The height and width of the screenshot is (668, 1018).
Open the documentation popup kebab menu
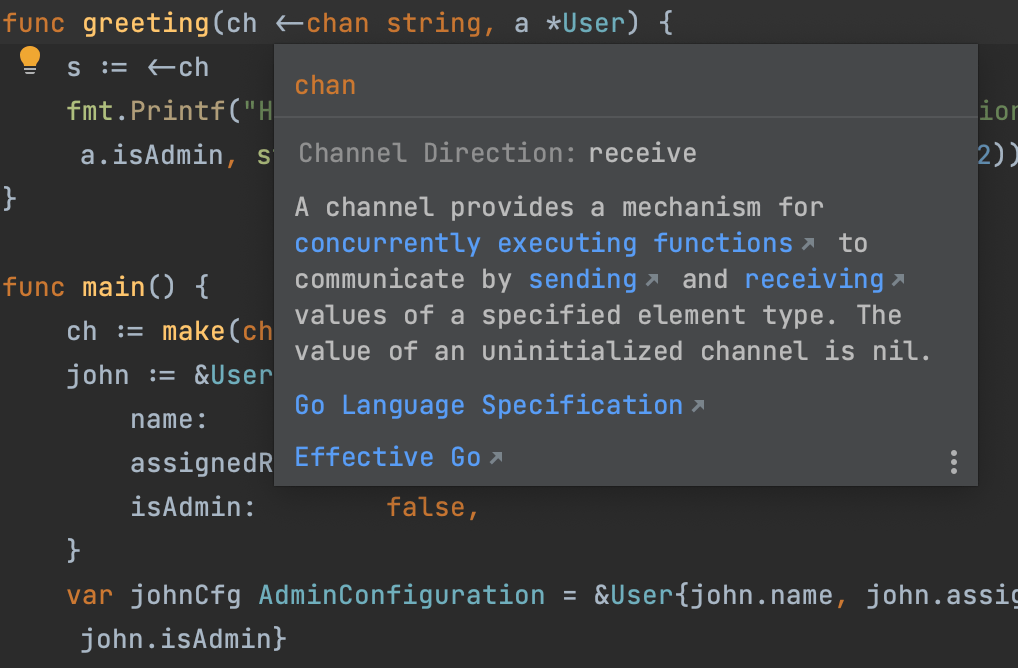click(953, 461)
